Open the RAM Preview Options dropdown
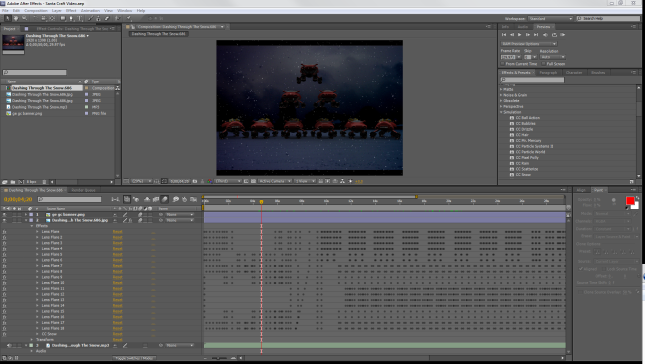 [x=528, y=44]
